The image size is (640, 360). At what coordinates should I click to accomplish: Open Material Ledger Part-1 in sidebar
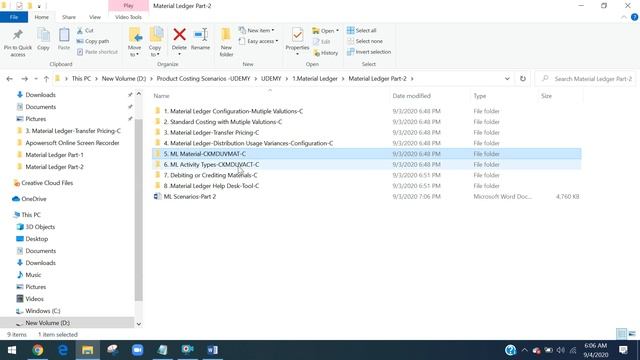point(54,155)
